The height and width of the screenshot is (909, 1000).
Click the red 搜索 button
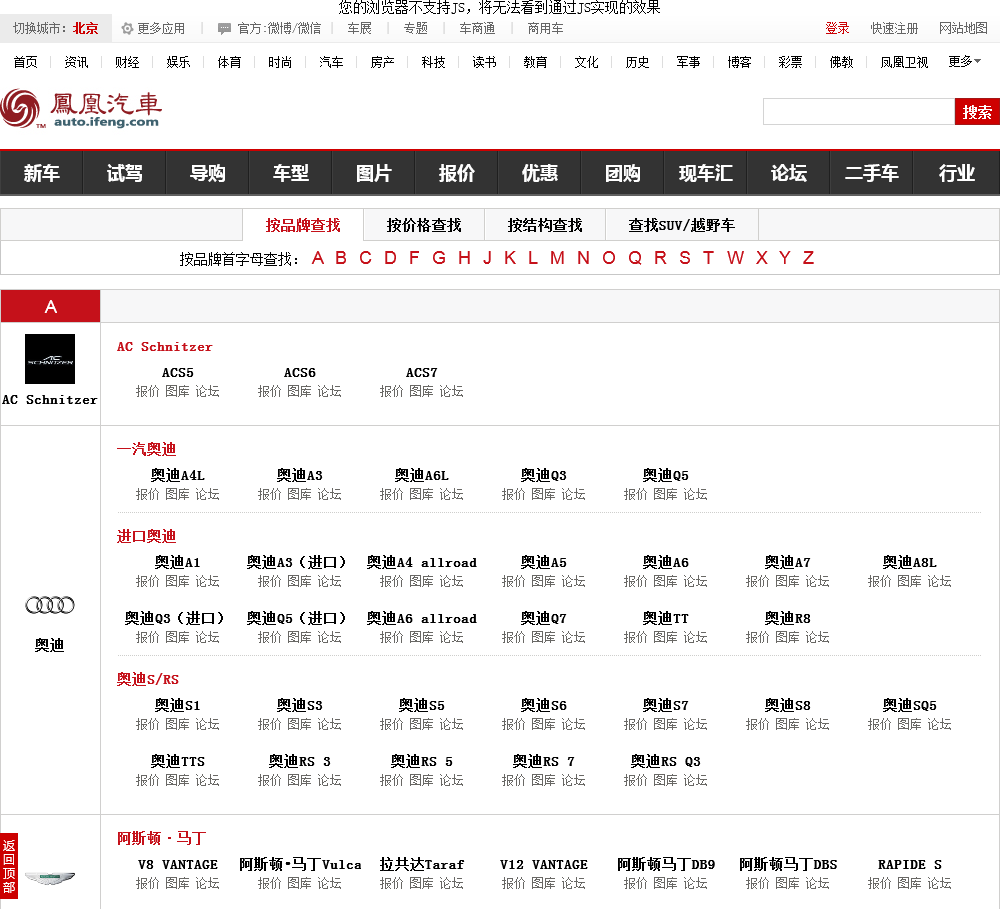tap(977, 112)
